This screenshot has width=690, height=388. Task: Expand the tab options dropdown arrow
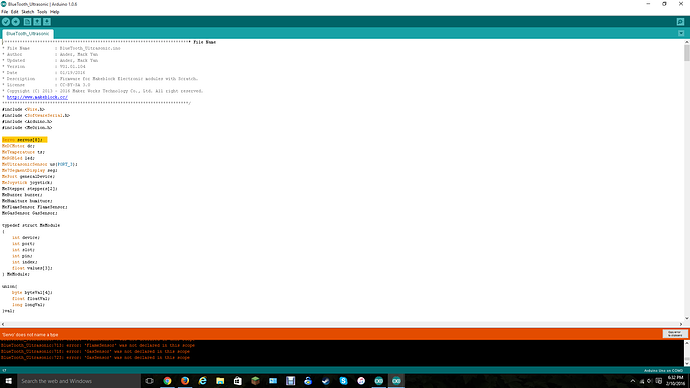pyautogui.click(x=681, y=33)
